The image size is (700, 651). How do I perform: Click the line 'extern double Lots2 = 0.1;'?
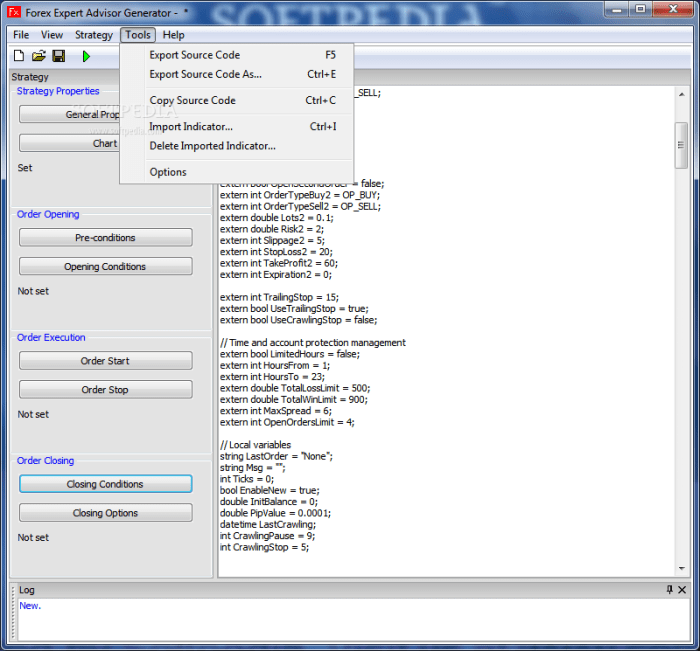pyautogui.click(x=276, y=218)
